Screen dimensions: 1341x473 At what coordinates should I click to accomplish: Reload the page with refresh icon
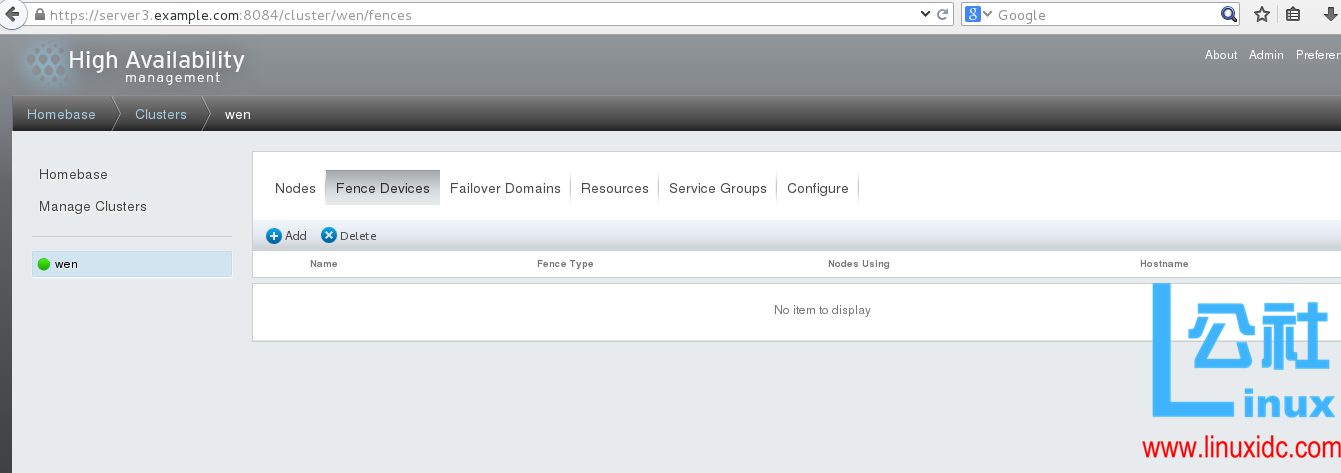click(942, 15)
